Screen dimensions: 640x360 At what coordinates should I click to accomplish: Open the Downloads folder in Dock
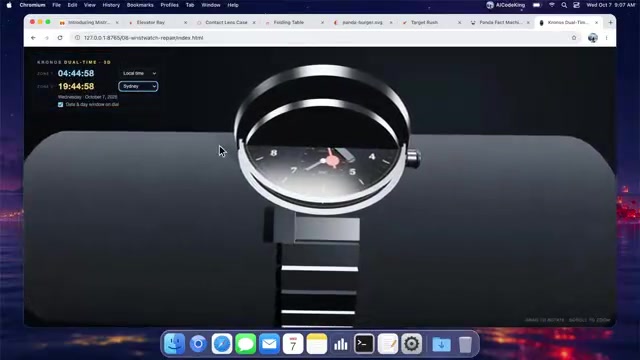pyautogui.click(x=441, y=344)
